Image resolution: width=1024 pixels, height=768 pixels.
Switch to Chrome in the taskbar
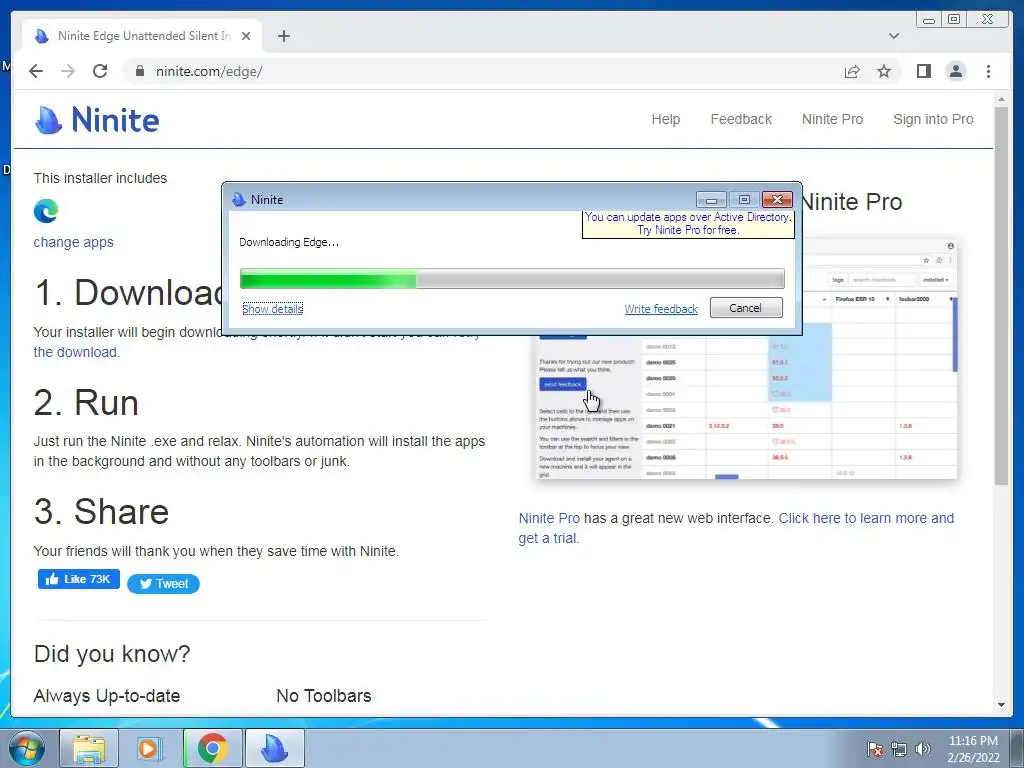[x=212, y=748]
